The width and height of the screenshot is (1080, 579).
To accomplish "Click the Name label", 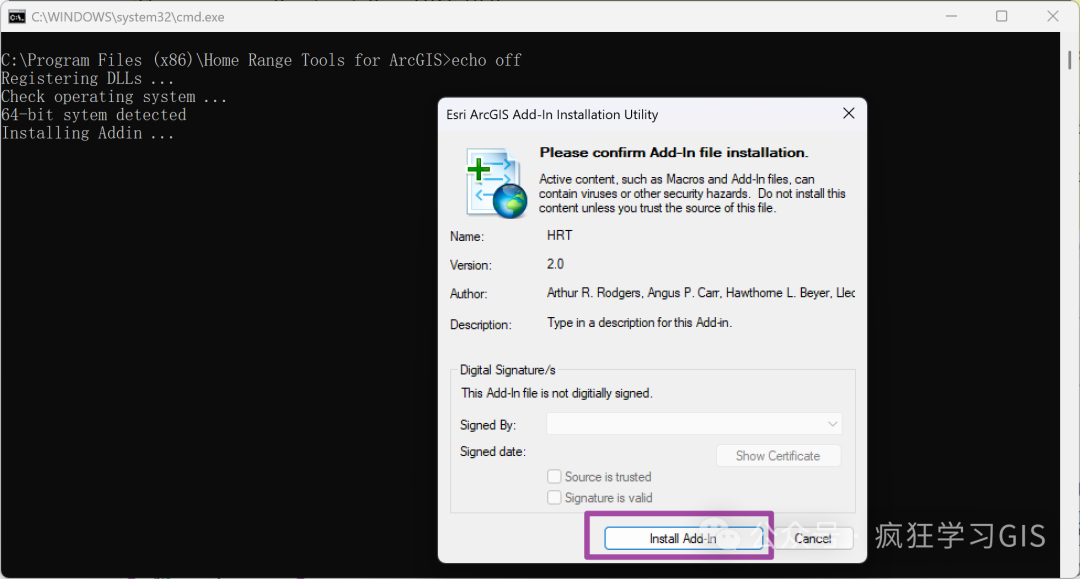I will pos(467,236).
